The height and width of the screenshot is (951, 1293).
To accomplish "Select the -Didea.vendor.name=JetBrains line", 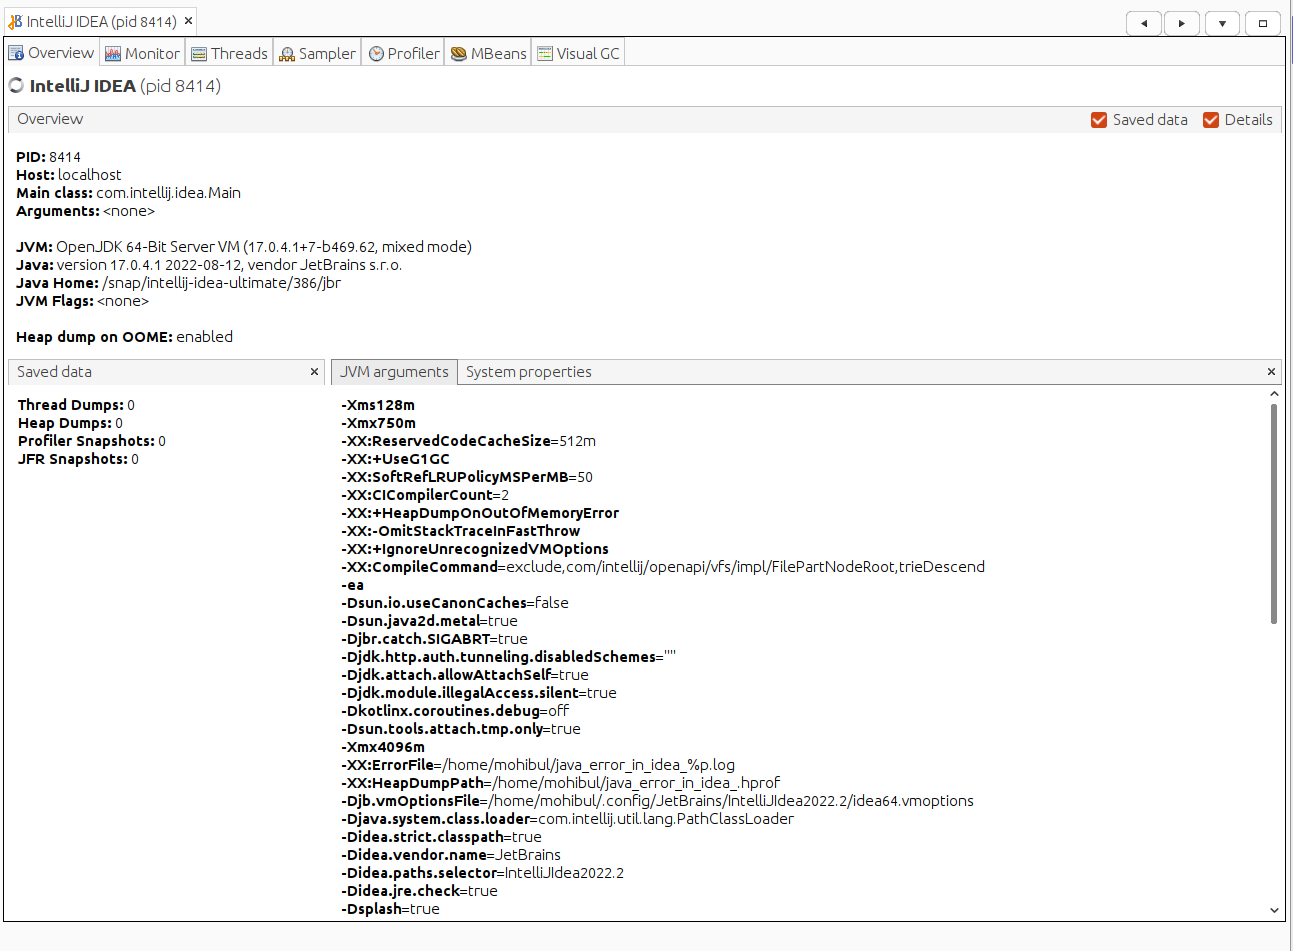I will (451, 855).
